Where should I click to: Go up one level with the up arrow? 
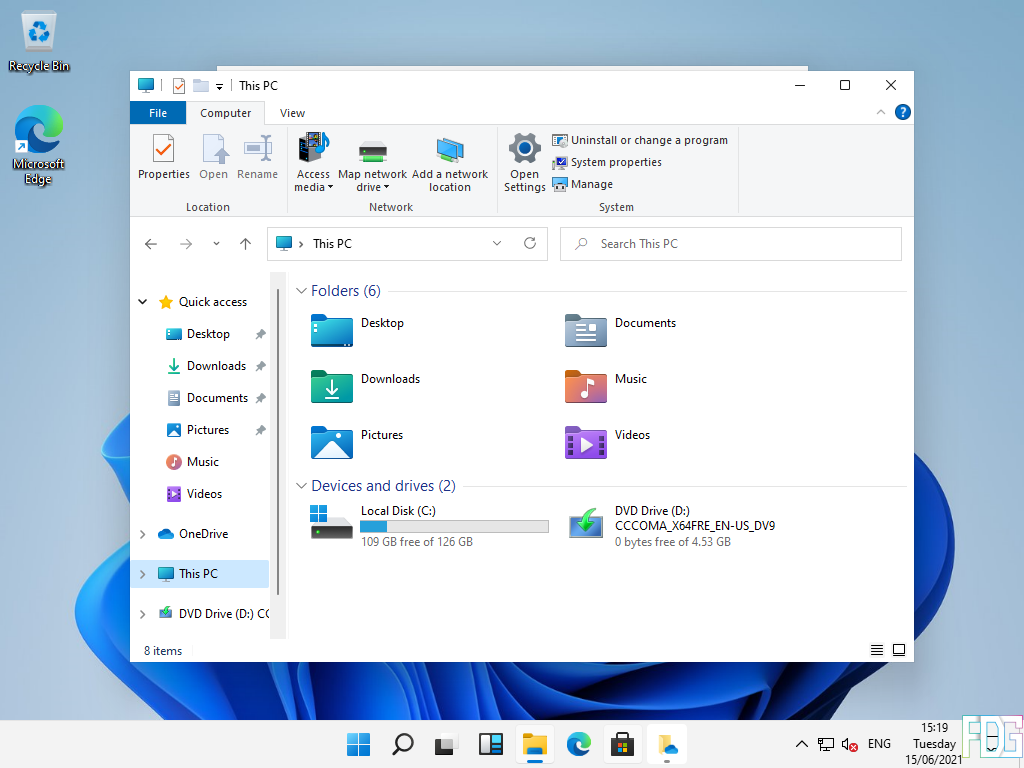[x=246, y=244]
